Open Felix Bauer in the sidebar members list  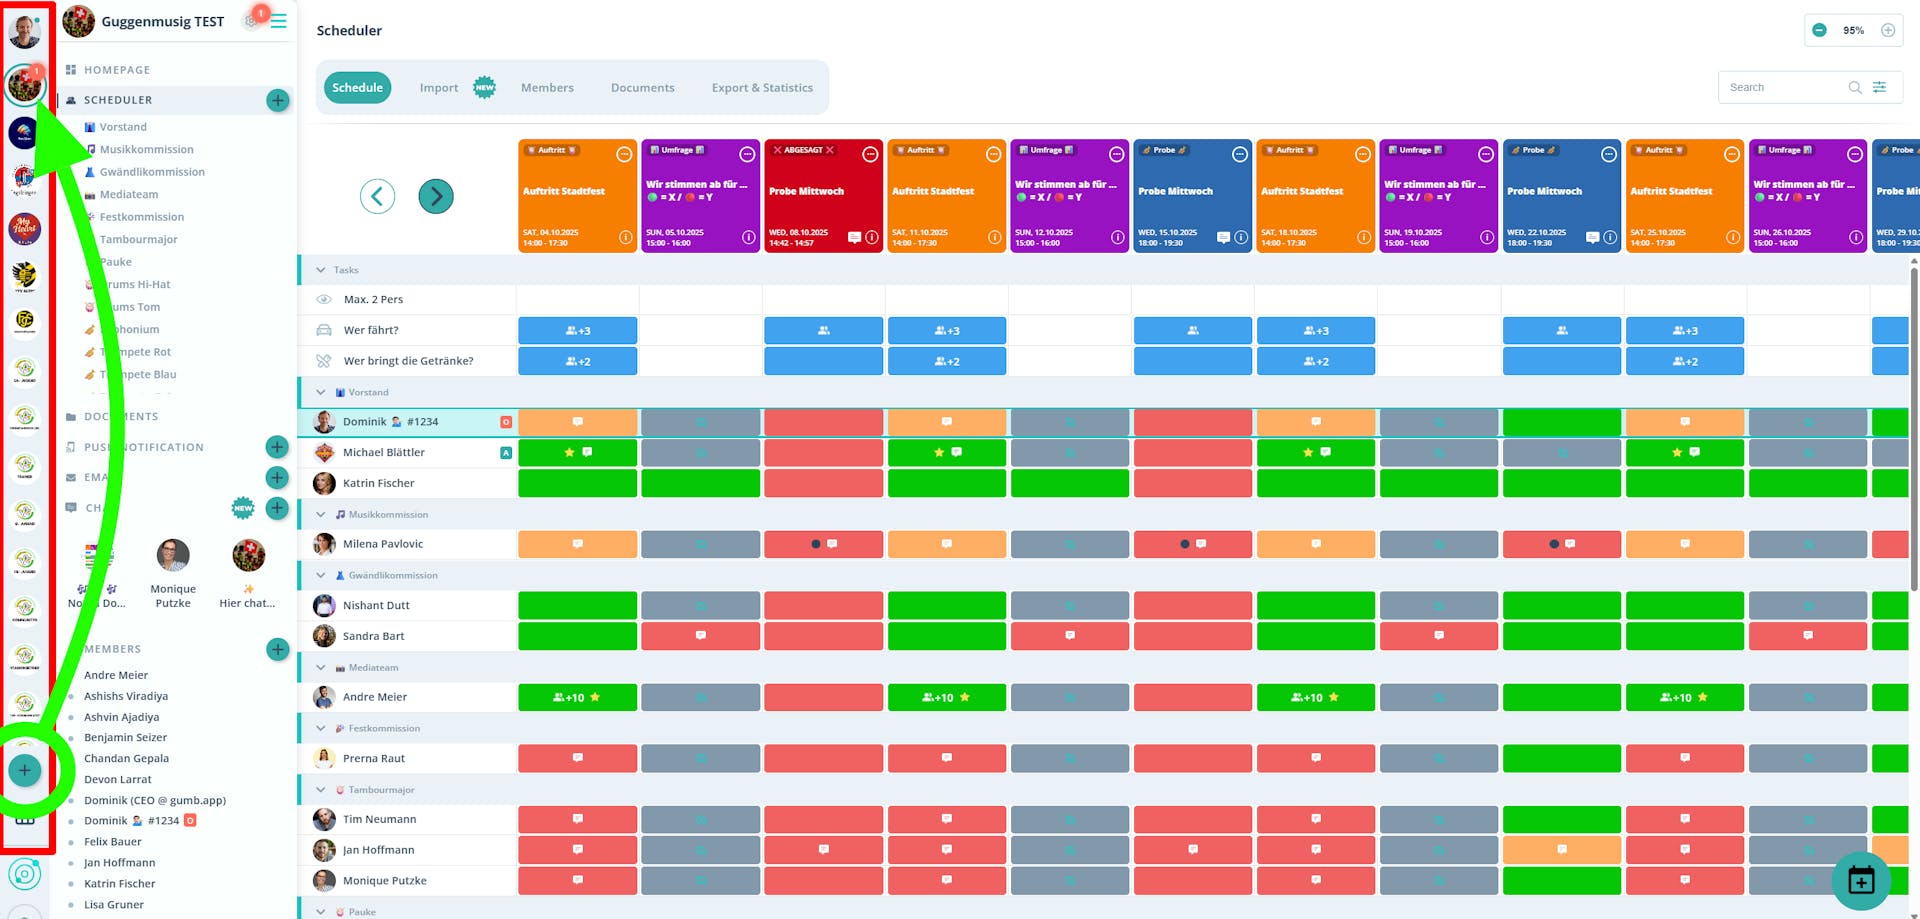[x=113, y=841]
